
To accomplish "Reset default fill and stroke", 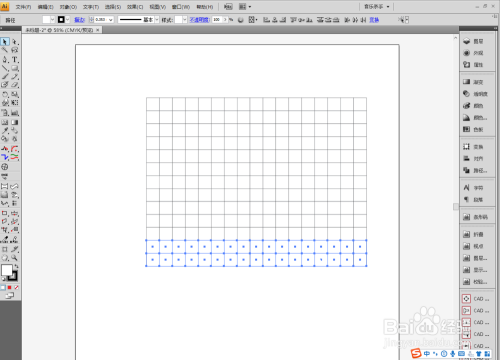I will (3, 279).
